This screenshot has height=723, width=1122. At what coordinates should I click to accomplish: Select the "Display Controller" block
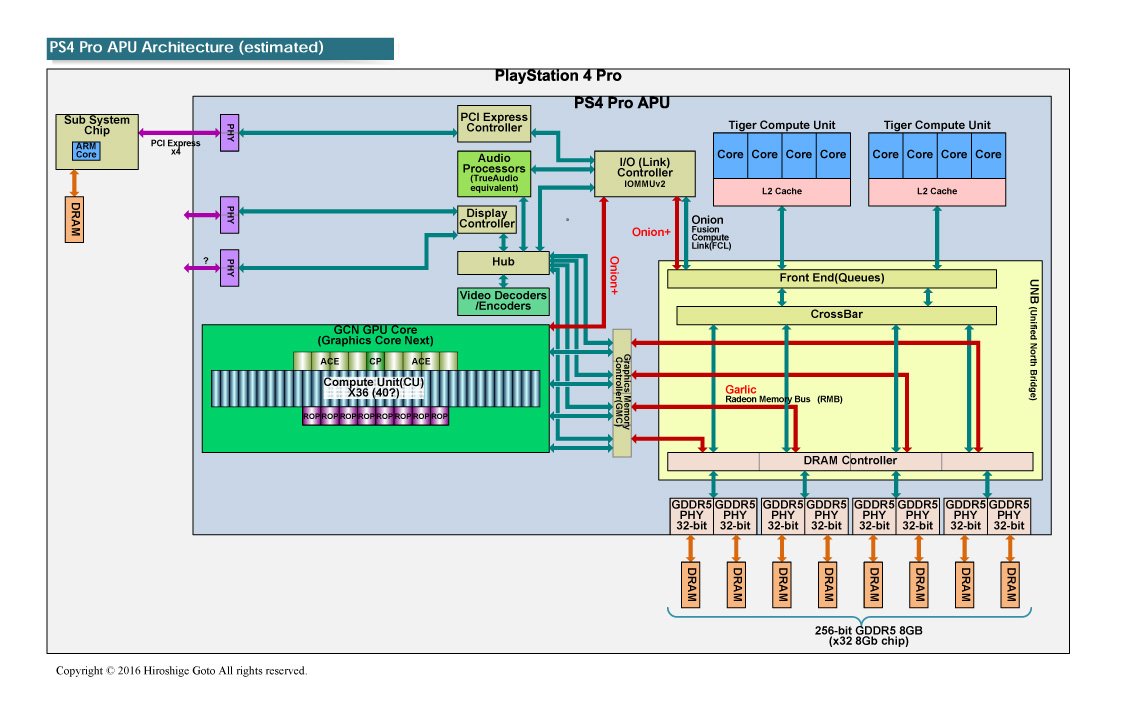(487, 219)
